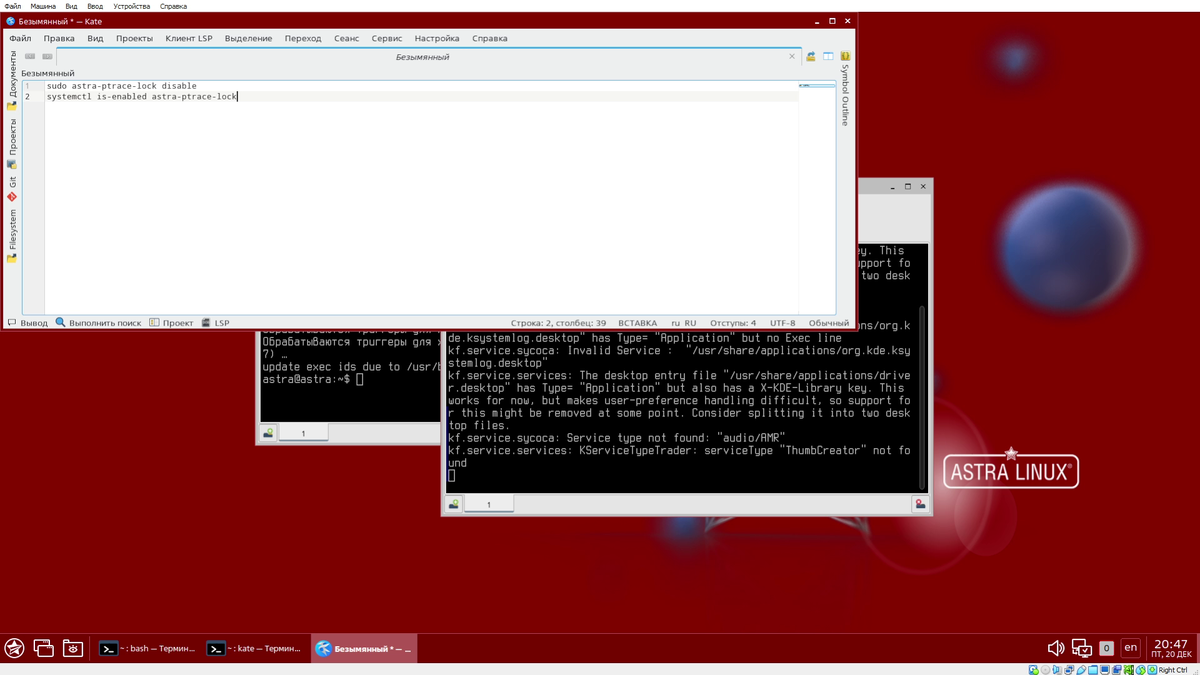
Task: Open the Документы side panel in Kate
Action: (x=12, y=80)
